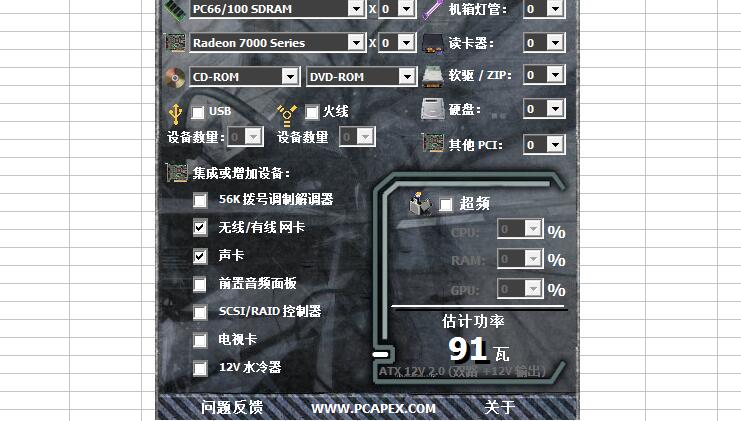Click the FireWire (火线) symbol icon
The height and width of the screenshot is (421, 741).
pyautogui.click(x=287, y=115)
